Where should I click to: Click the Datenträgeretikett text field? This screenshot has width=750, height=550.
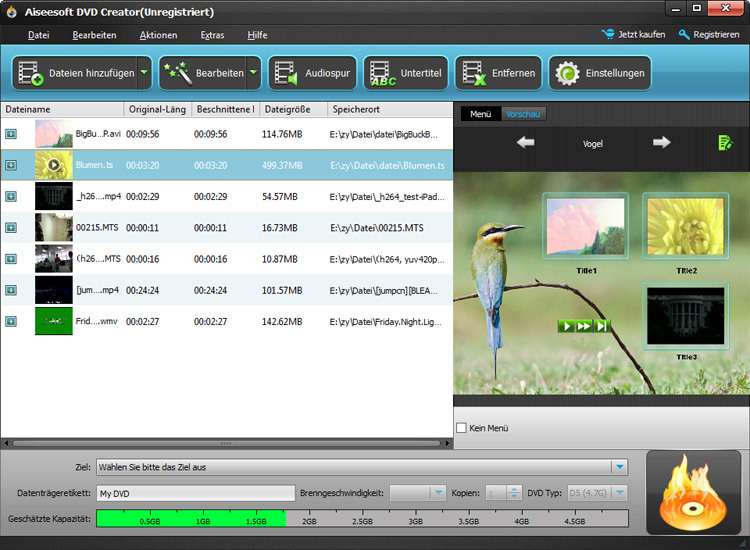195,493
